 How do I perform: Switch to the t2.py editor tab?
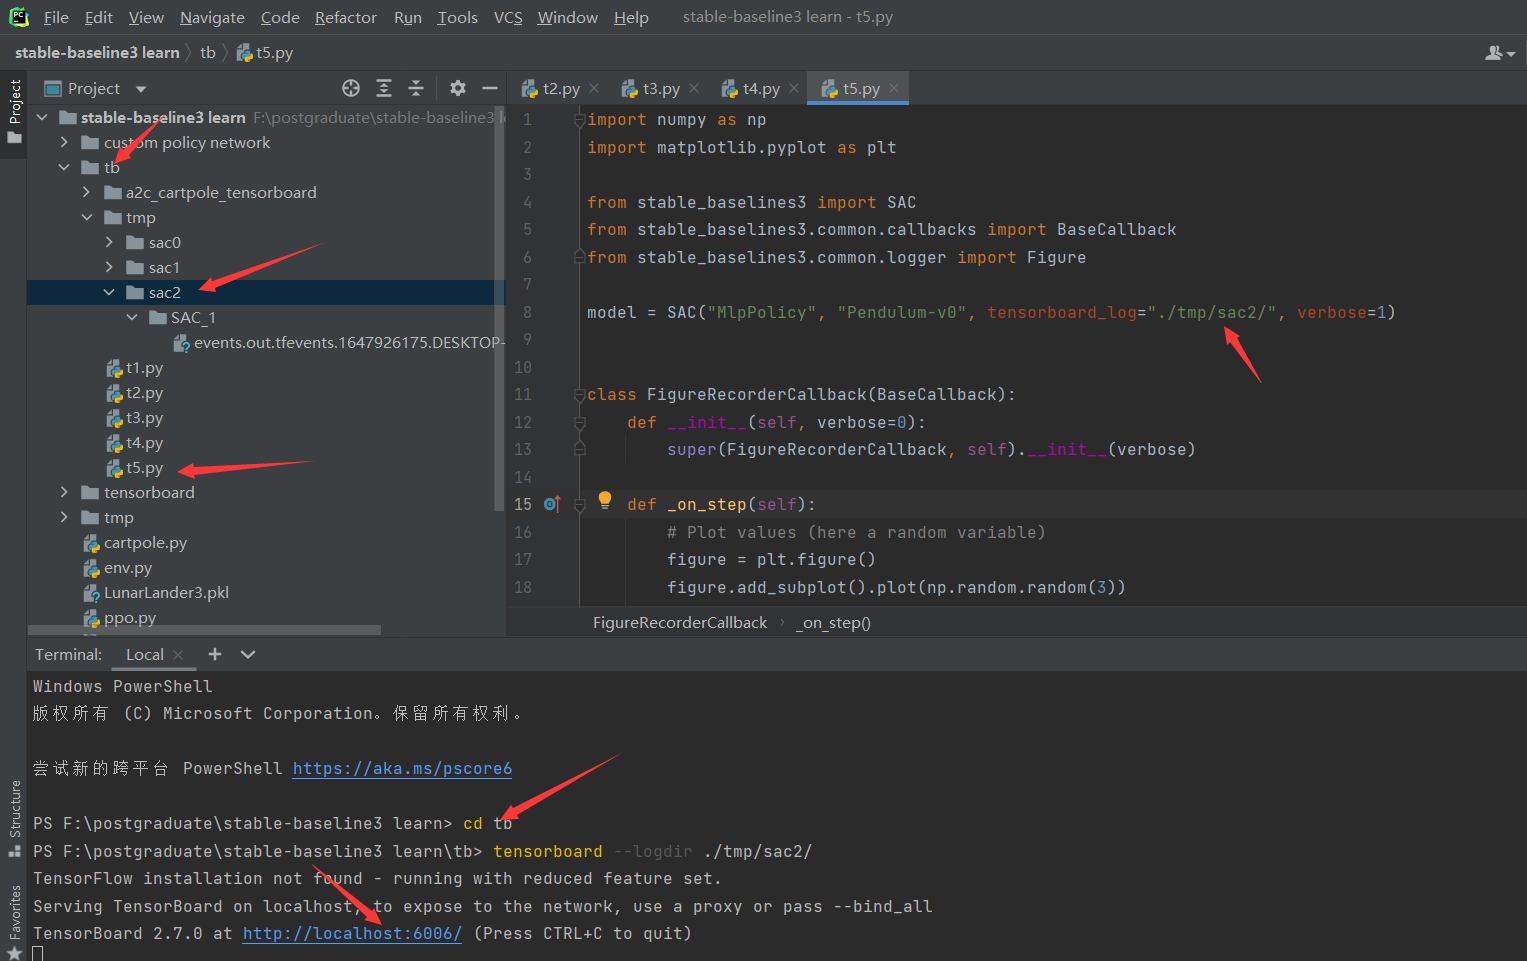point(560,88)
